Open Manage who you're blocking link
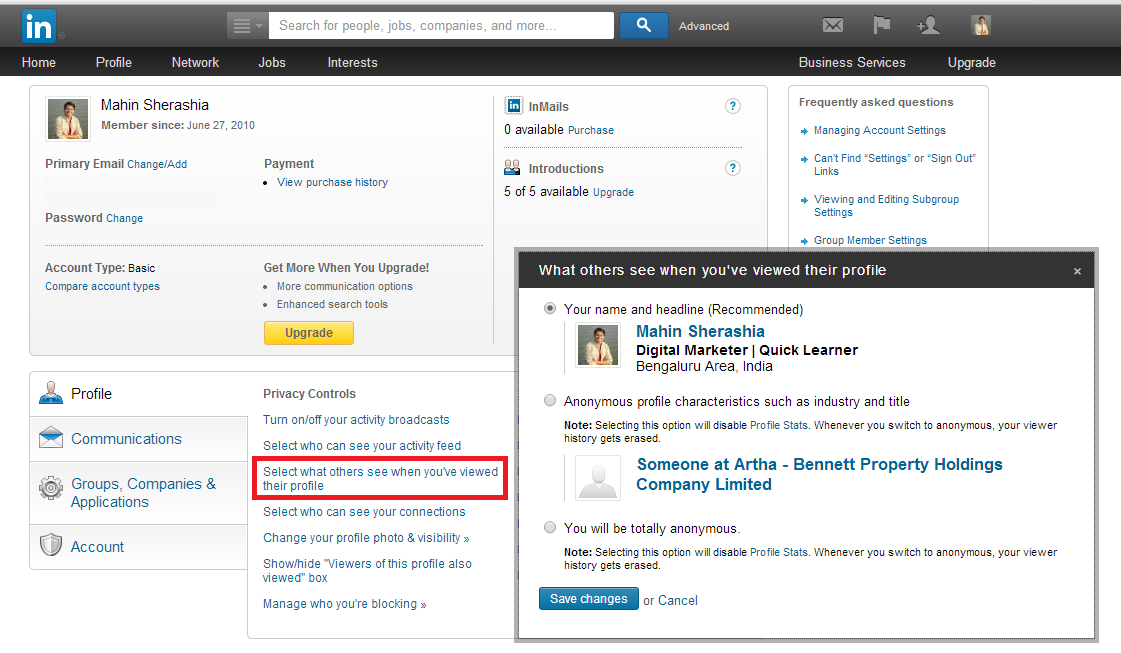Viewport: 1121px width, 653px height. (x=345, y=604)
